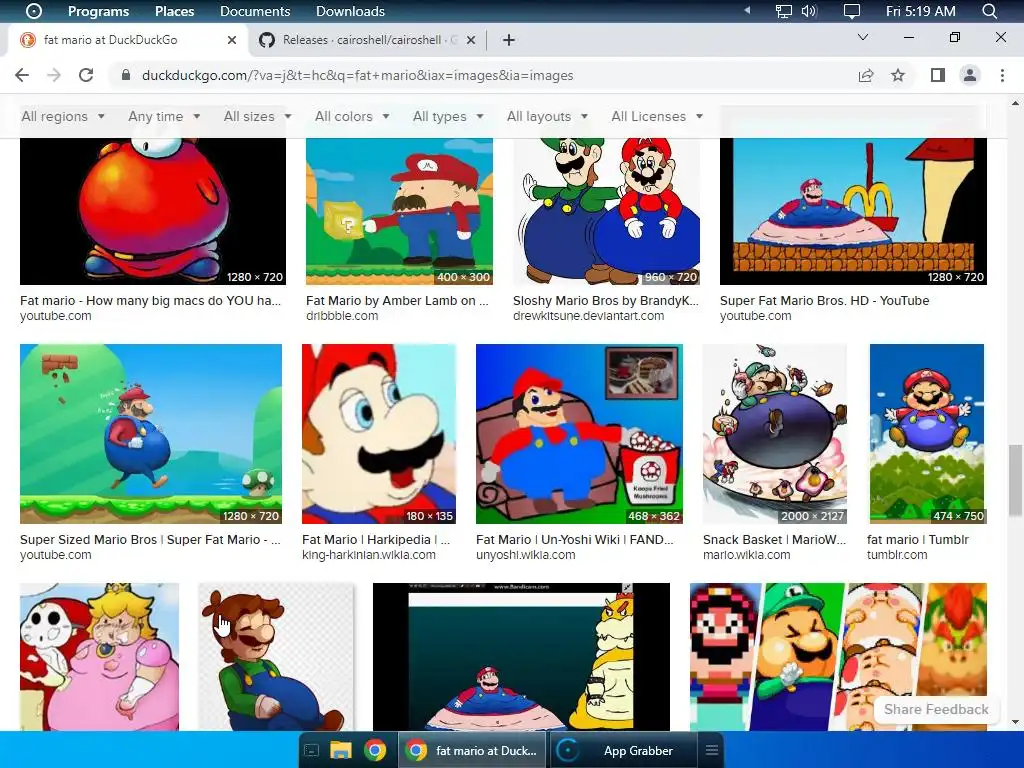Open the desktop overlay taskbar icon
1024x768 pixels.
[312, 750]
